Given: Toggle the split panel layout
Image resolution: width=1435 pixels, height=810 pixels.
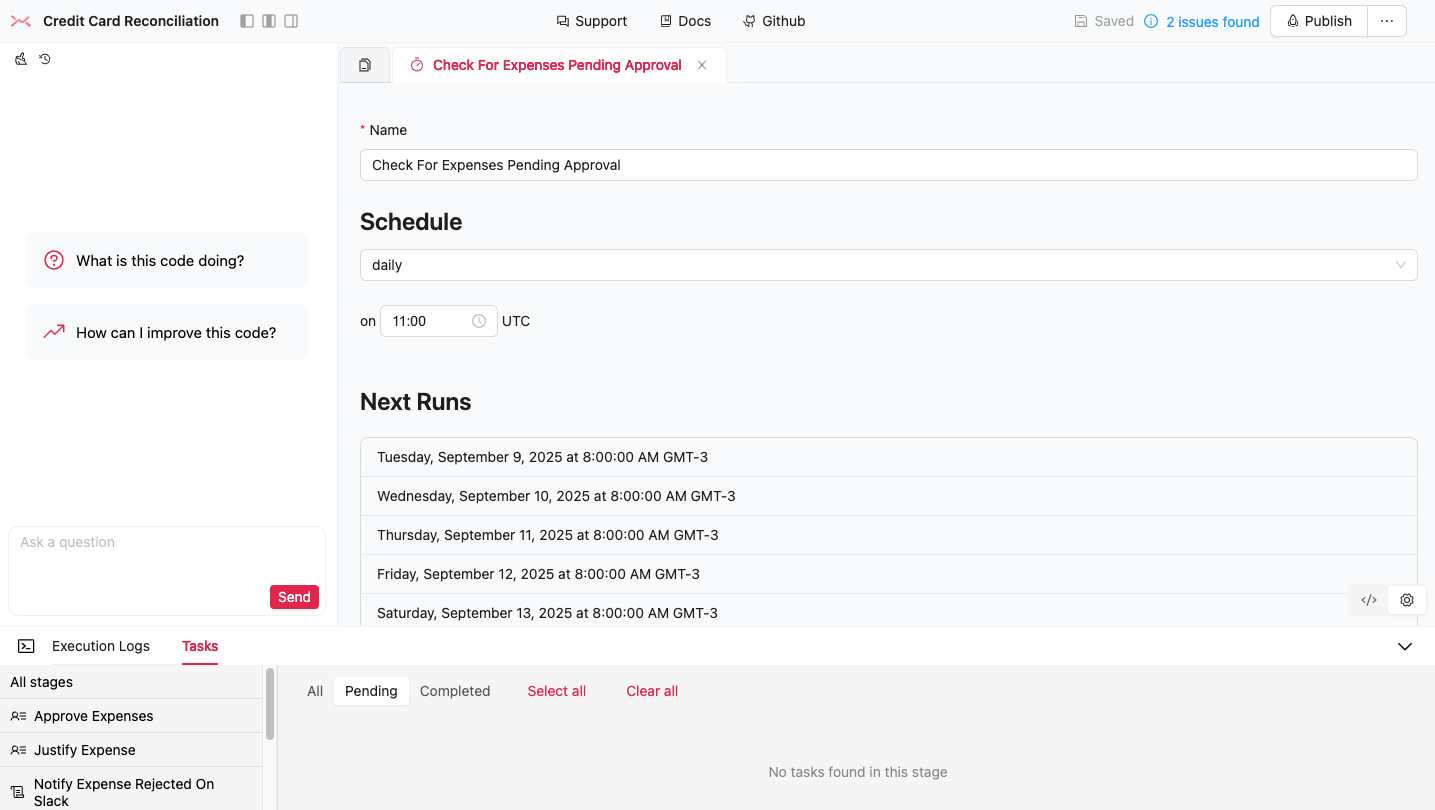Looking at the screenshot, I should click(269, 21).
